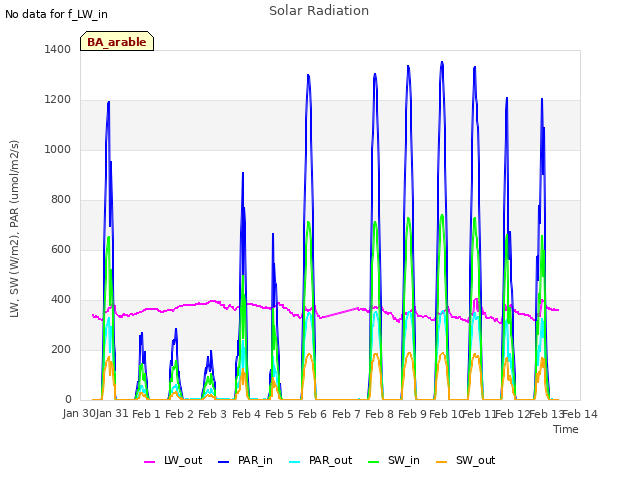Click the 0 y-axis tick label
Image resolution: width=640 pixels, height=480 pixels.
[68, 400]
